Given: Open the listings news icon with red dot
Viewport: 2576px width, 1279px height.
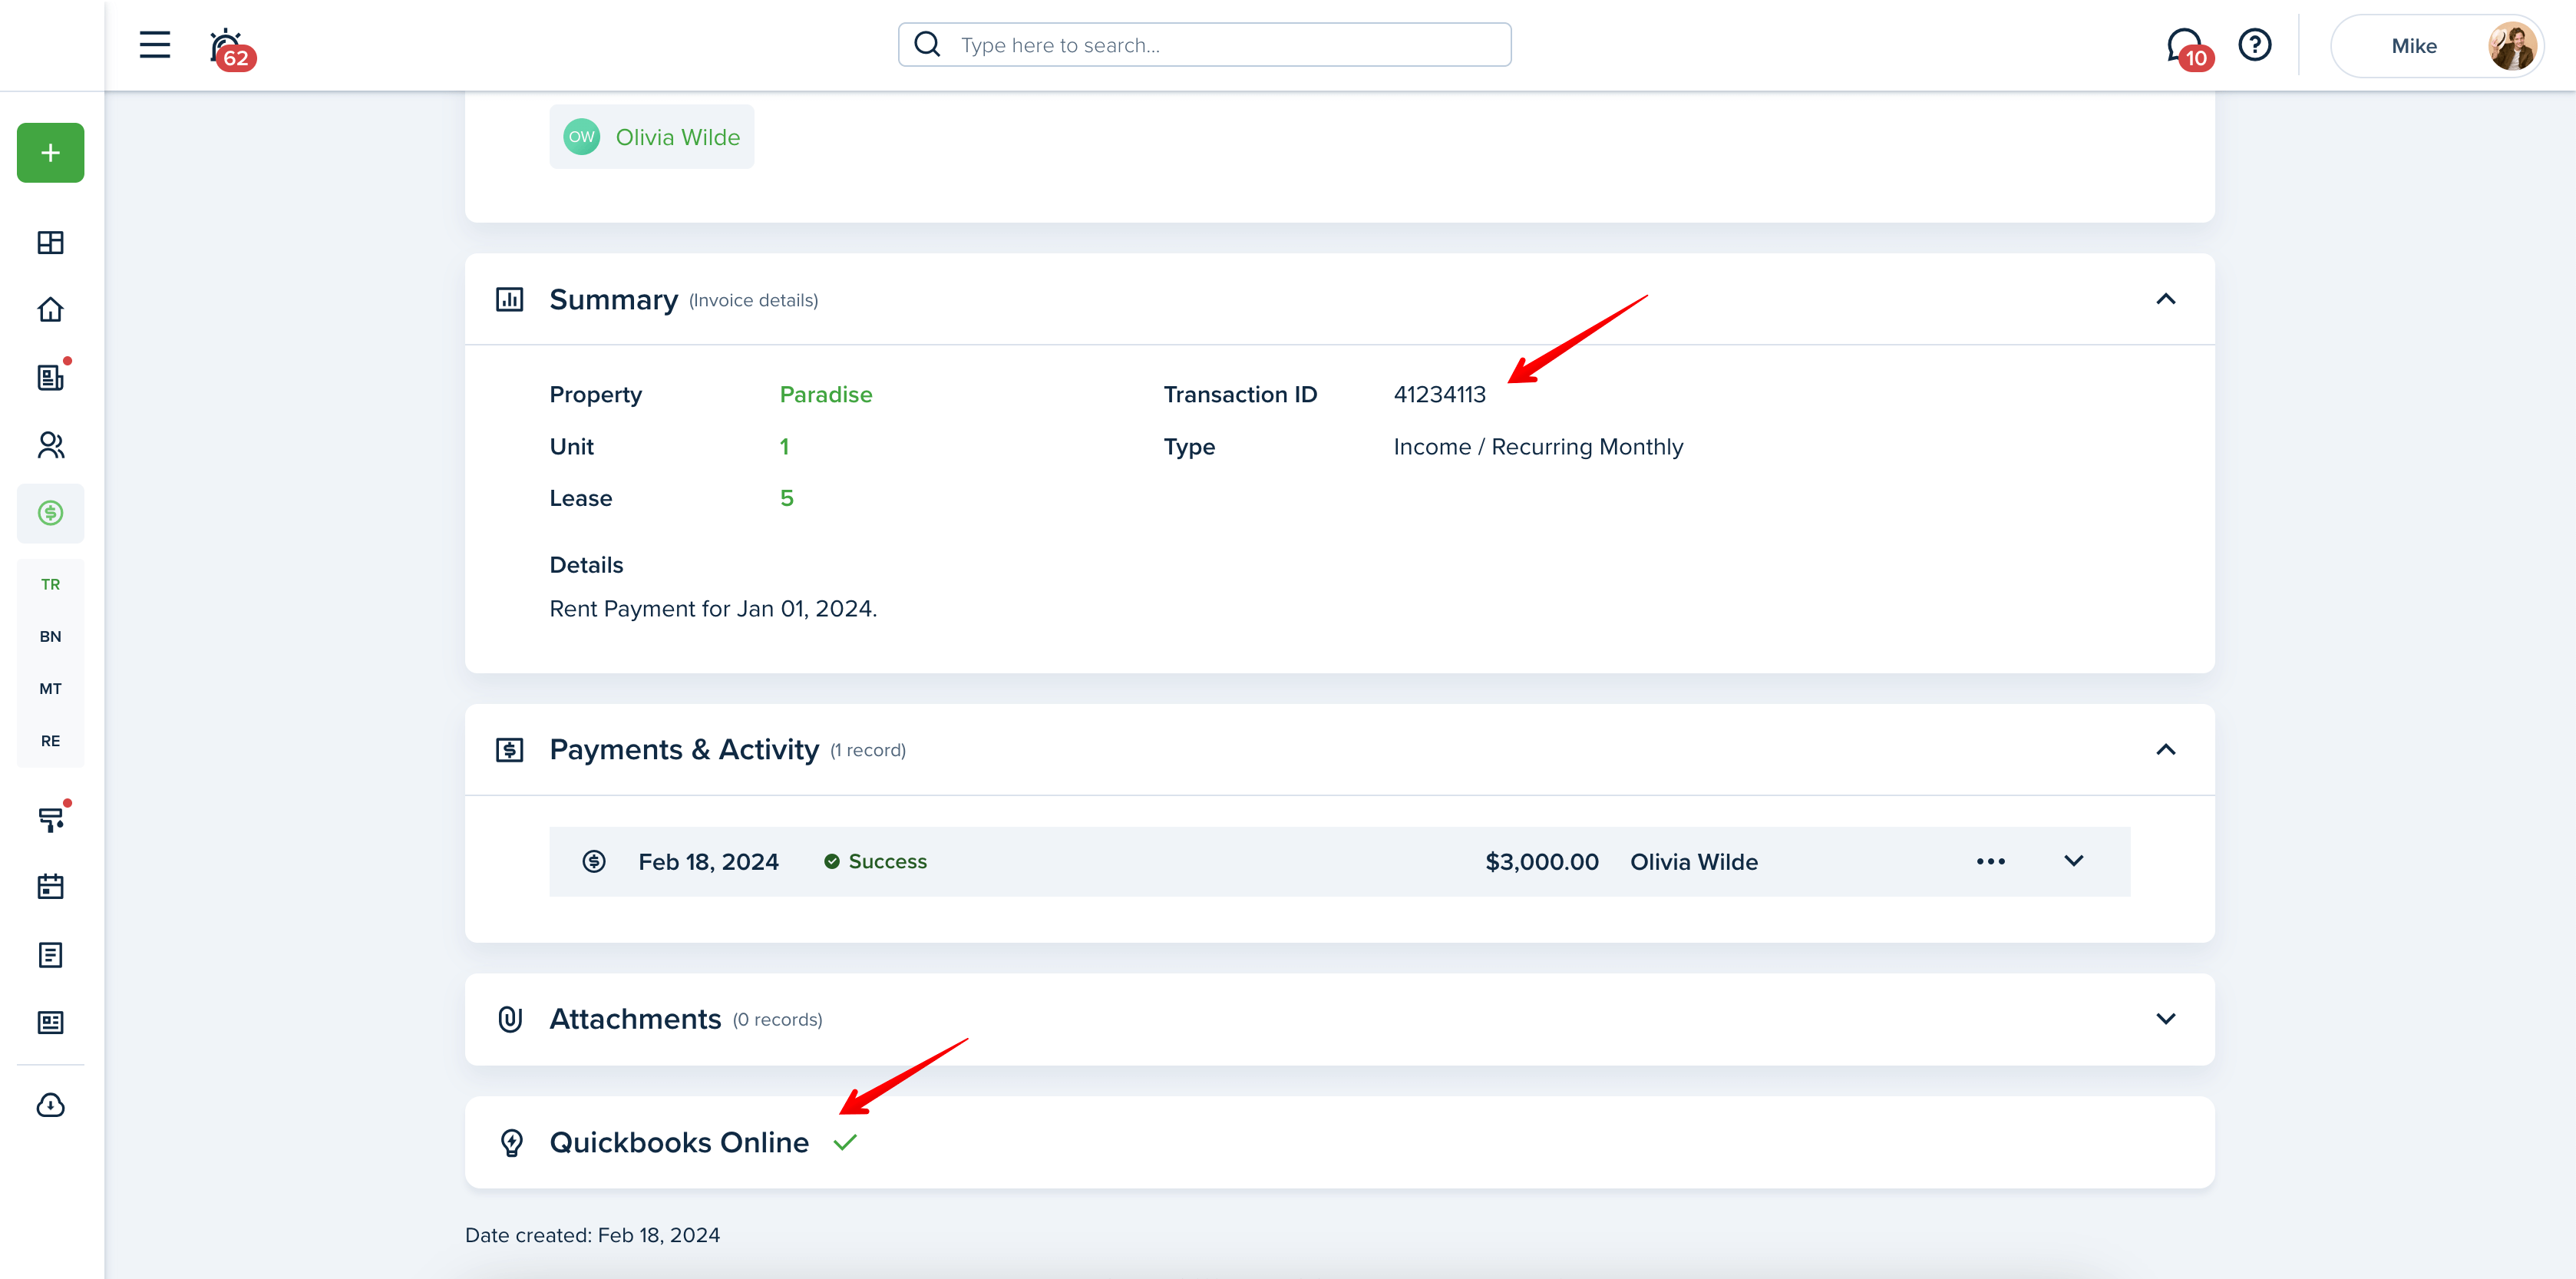Looking at the screenshot, I should (51, 377).
